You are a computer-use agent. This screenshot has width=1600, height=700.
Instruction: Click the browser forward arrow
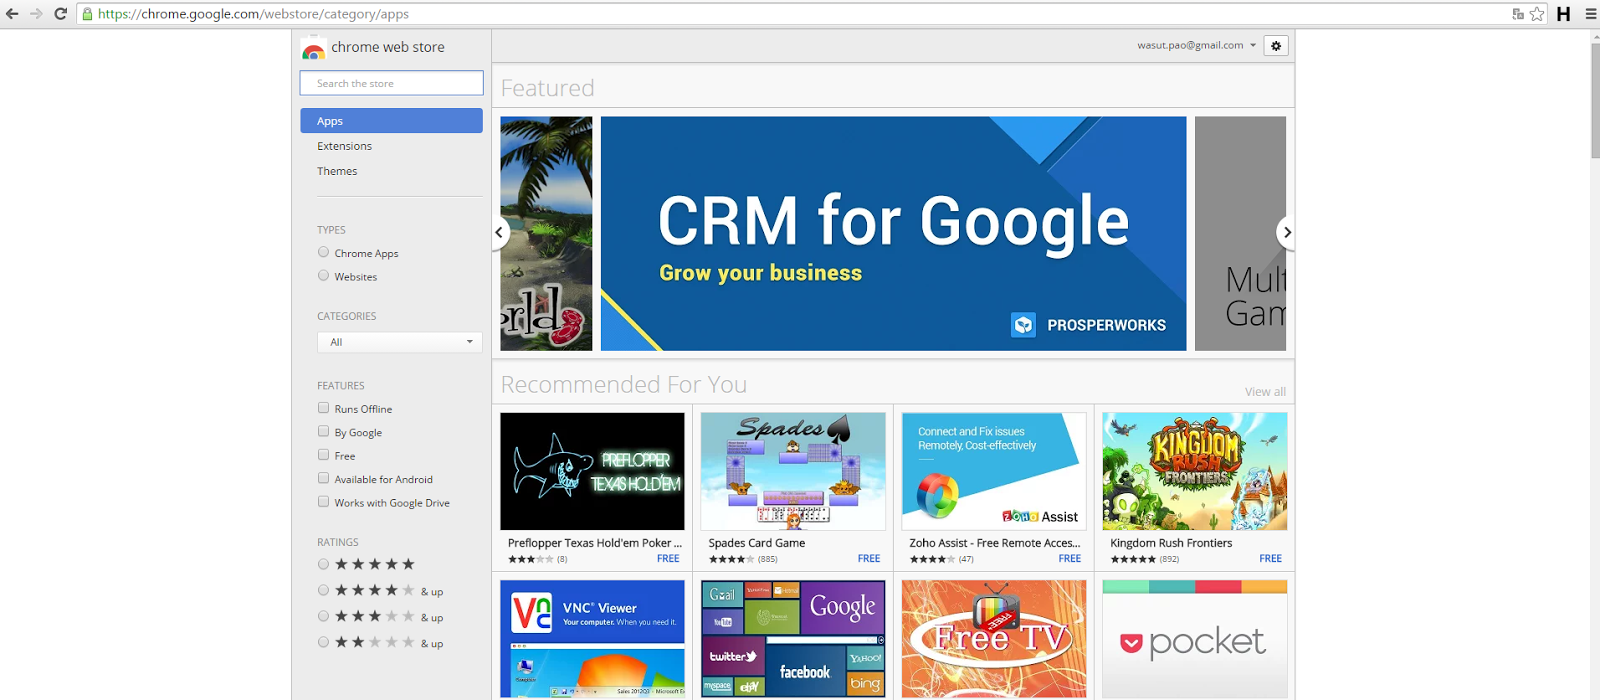click(x=36, y=14)
